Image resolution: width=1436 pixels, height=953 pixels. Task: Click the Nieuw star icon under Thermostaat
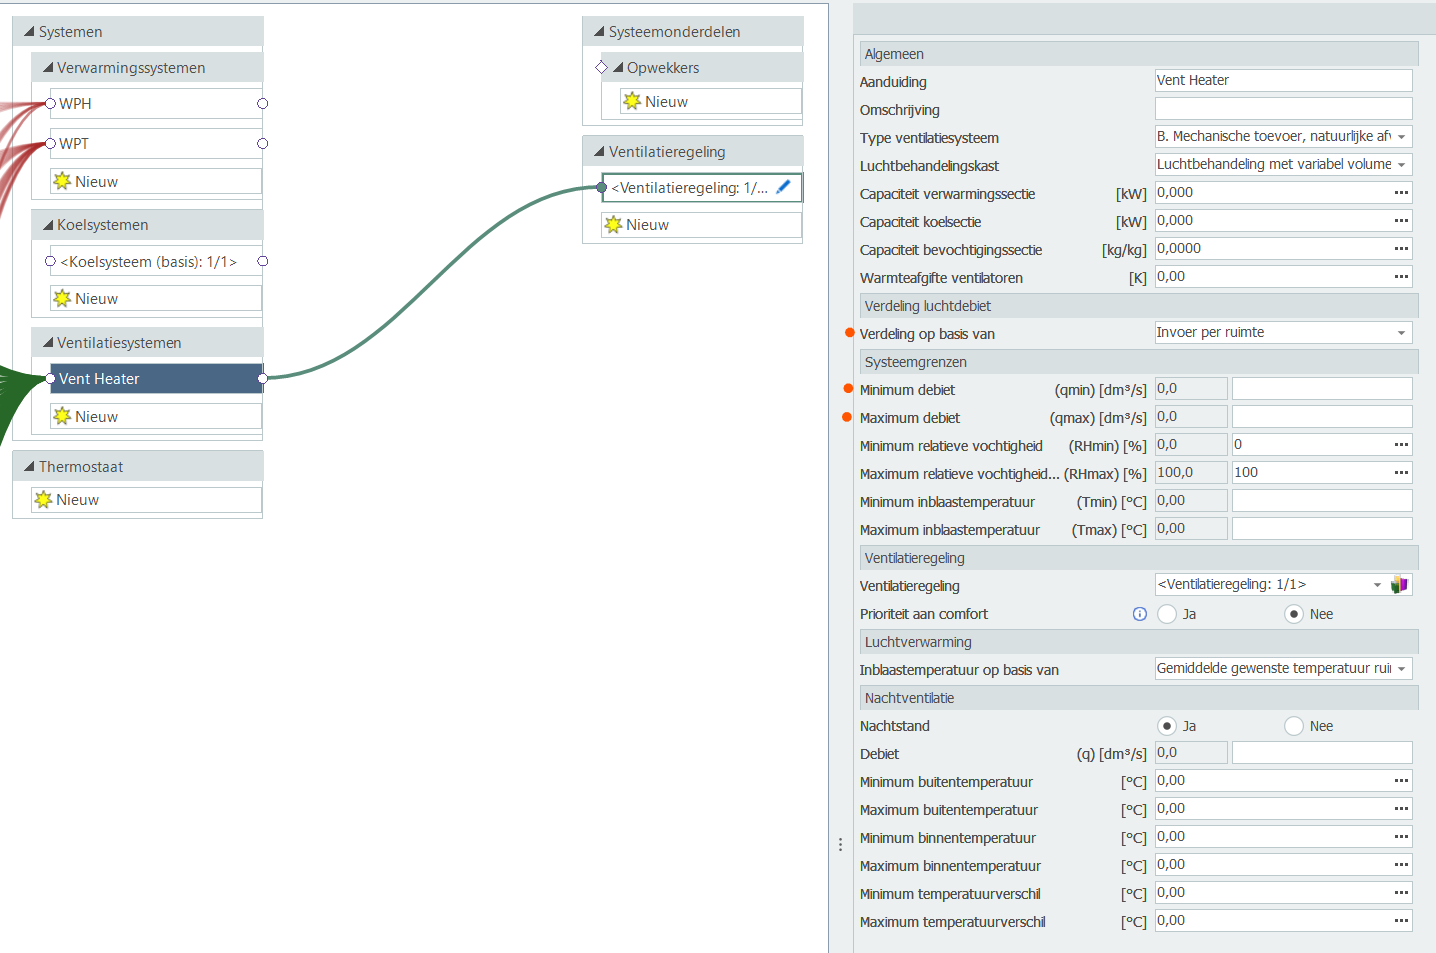tap(43, 499)
